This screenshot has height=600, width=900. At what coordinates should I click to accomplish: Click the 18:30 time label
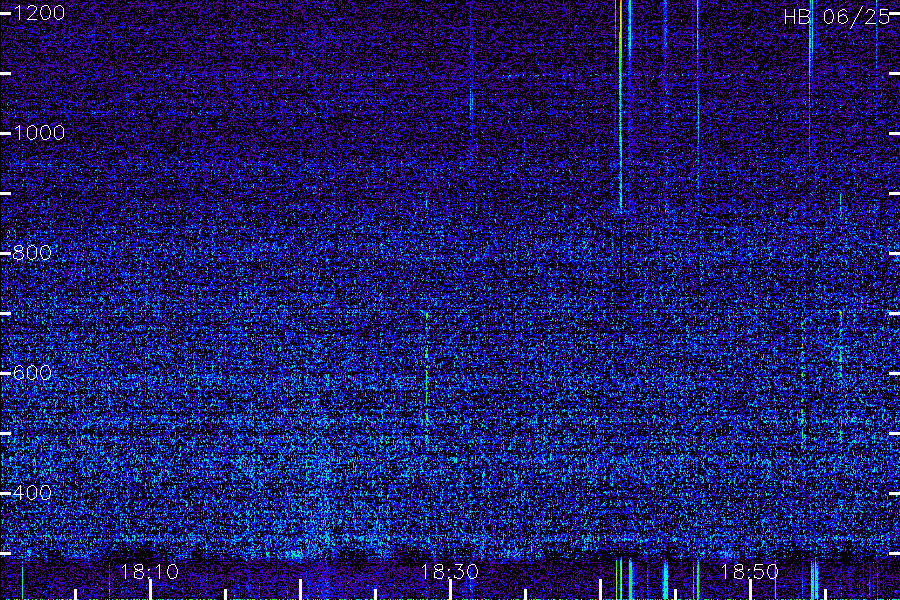[449, 572]
